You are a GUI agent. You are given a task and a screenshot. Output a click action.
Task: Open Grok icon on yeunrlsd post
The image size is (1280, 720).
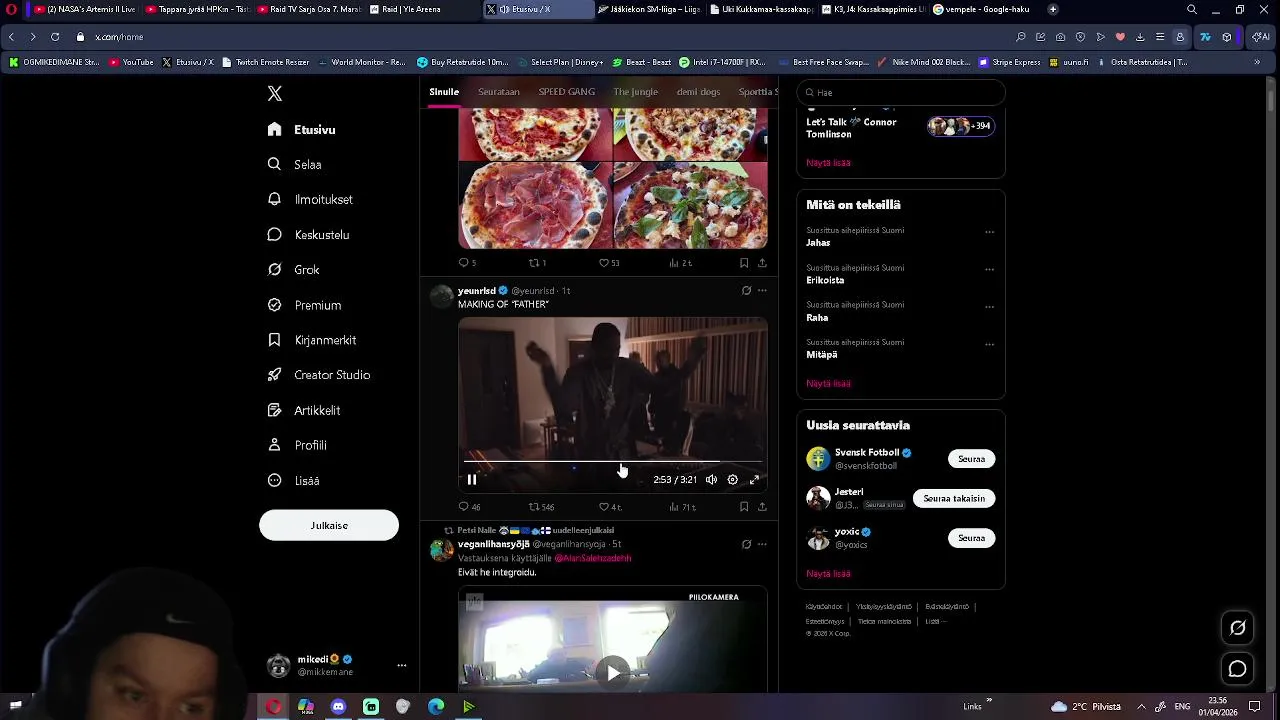[x=746, y=291]
